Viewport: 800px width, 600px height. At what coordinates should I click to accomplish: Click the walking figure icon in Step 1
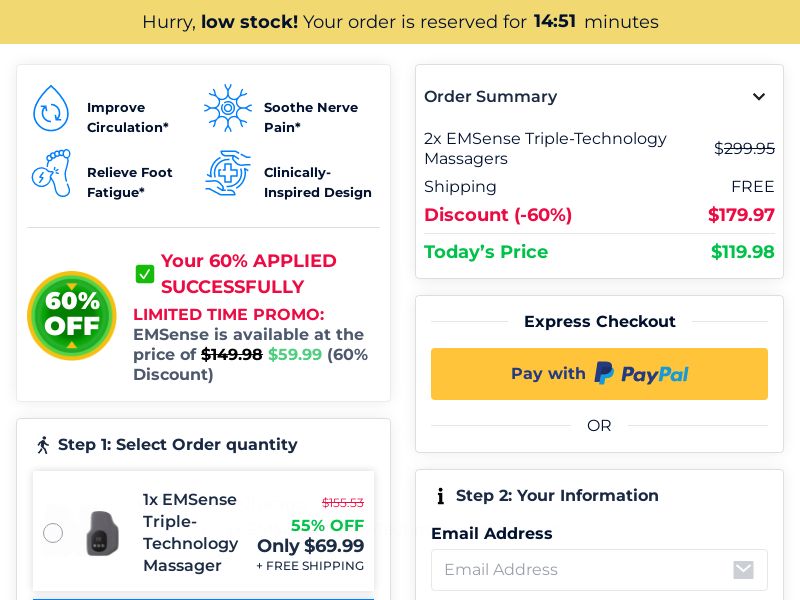pyautogui.click(x=42, y=444)
